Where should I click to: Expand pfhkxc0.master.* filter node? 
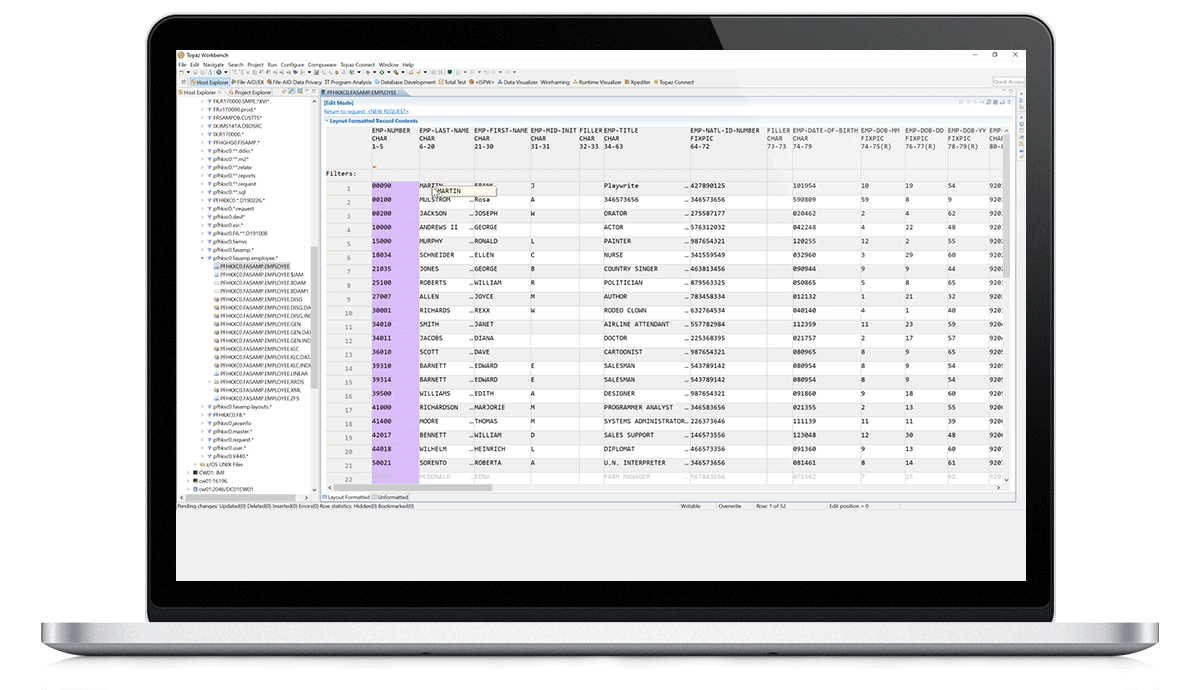[203, 432]
